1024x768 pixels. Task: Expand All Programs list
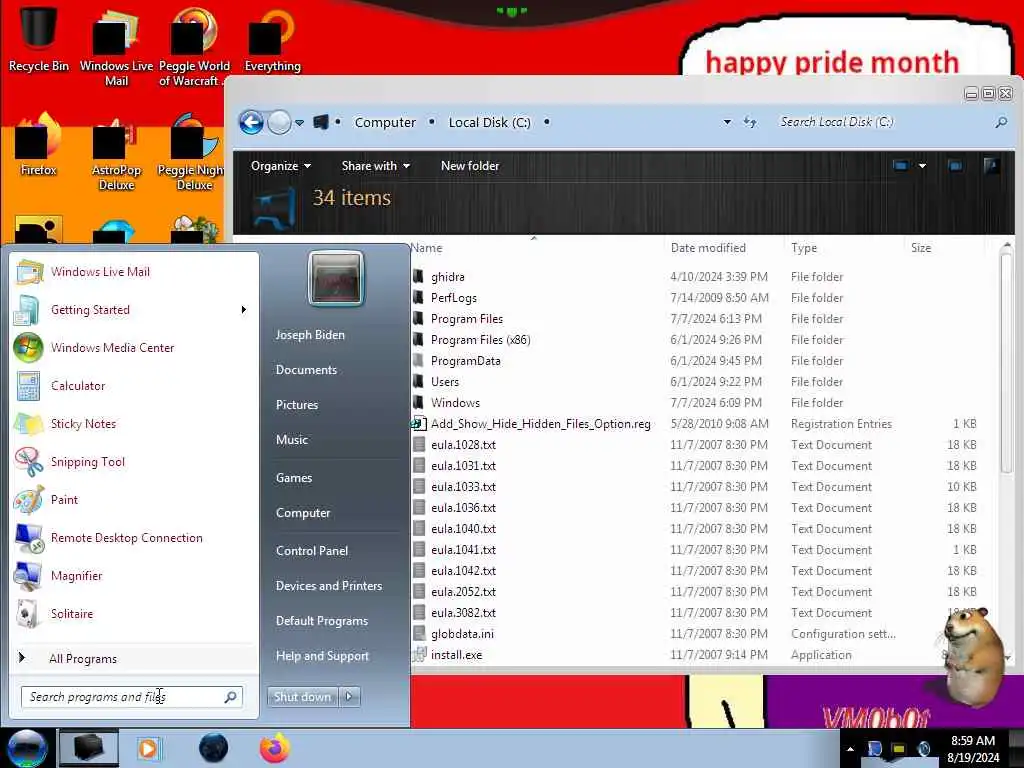pos(134,658)
